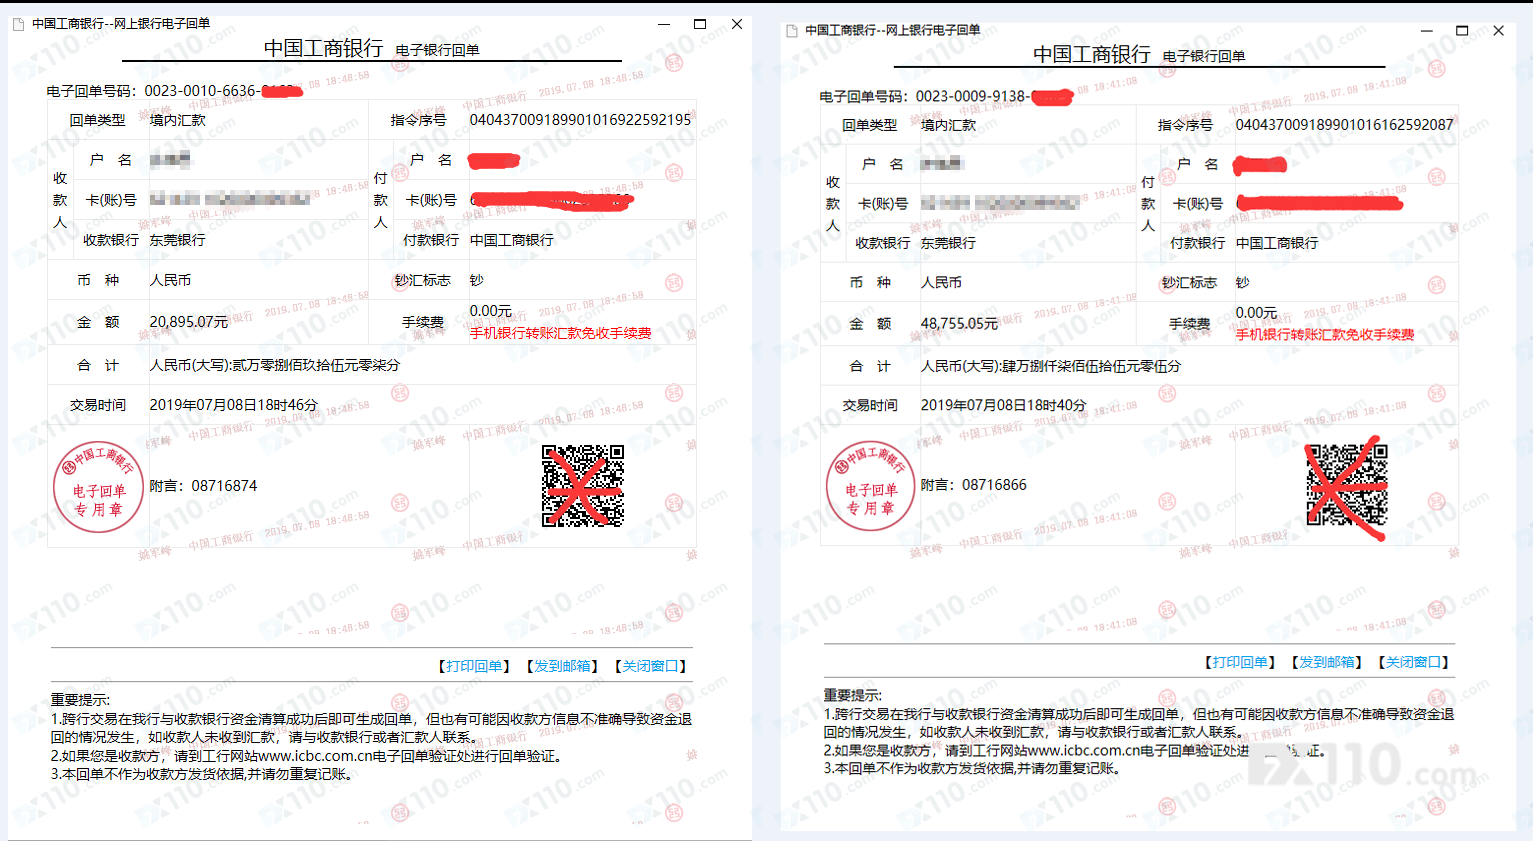Click 关闭窗口 link on the left receipt
Screen dimensions: 1533x841
click(650, 666)
